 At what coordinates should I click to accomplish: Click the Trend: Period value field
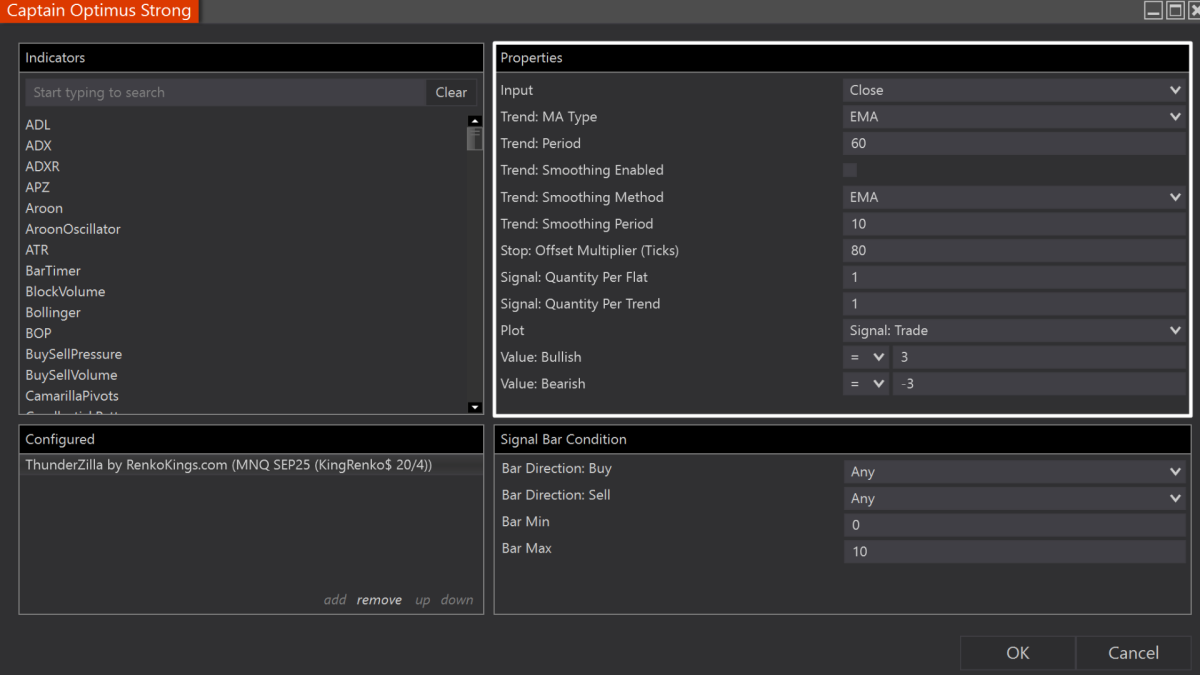(x=1014, y=144)
